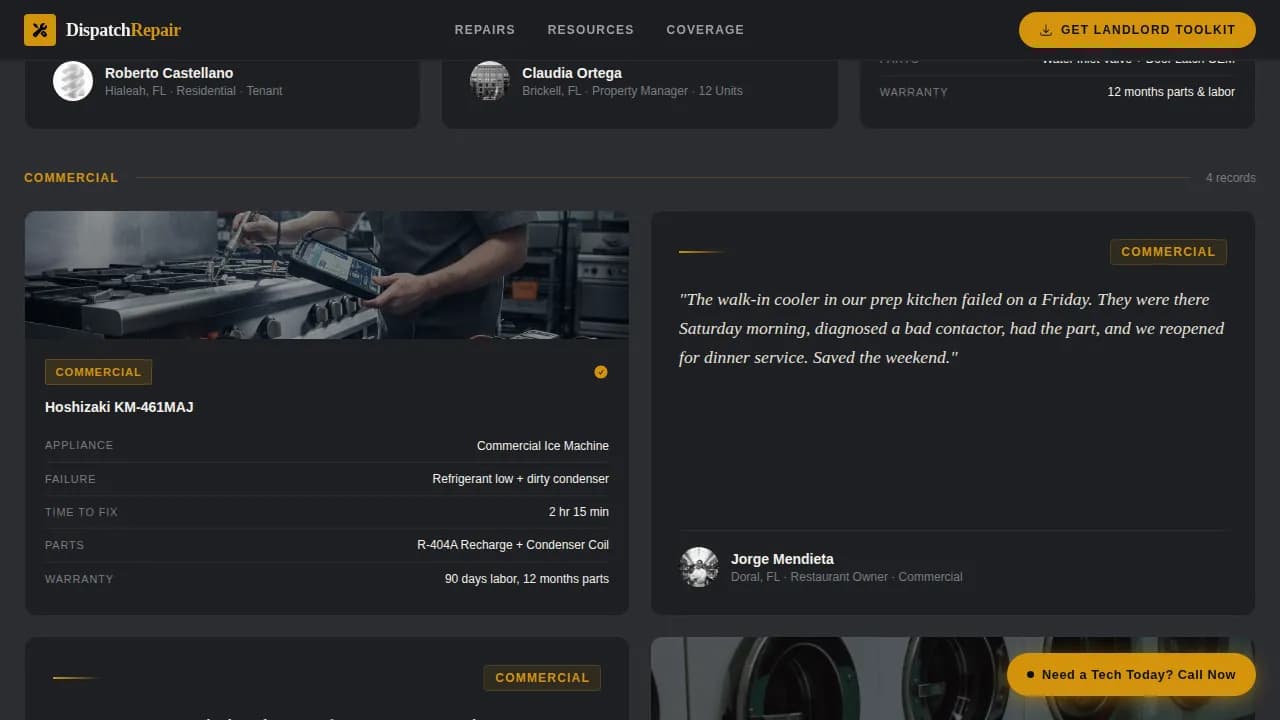Click the download icon in toolkit button

(x=1046, y=30)
